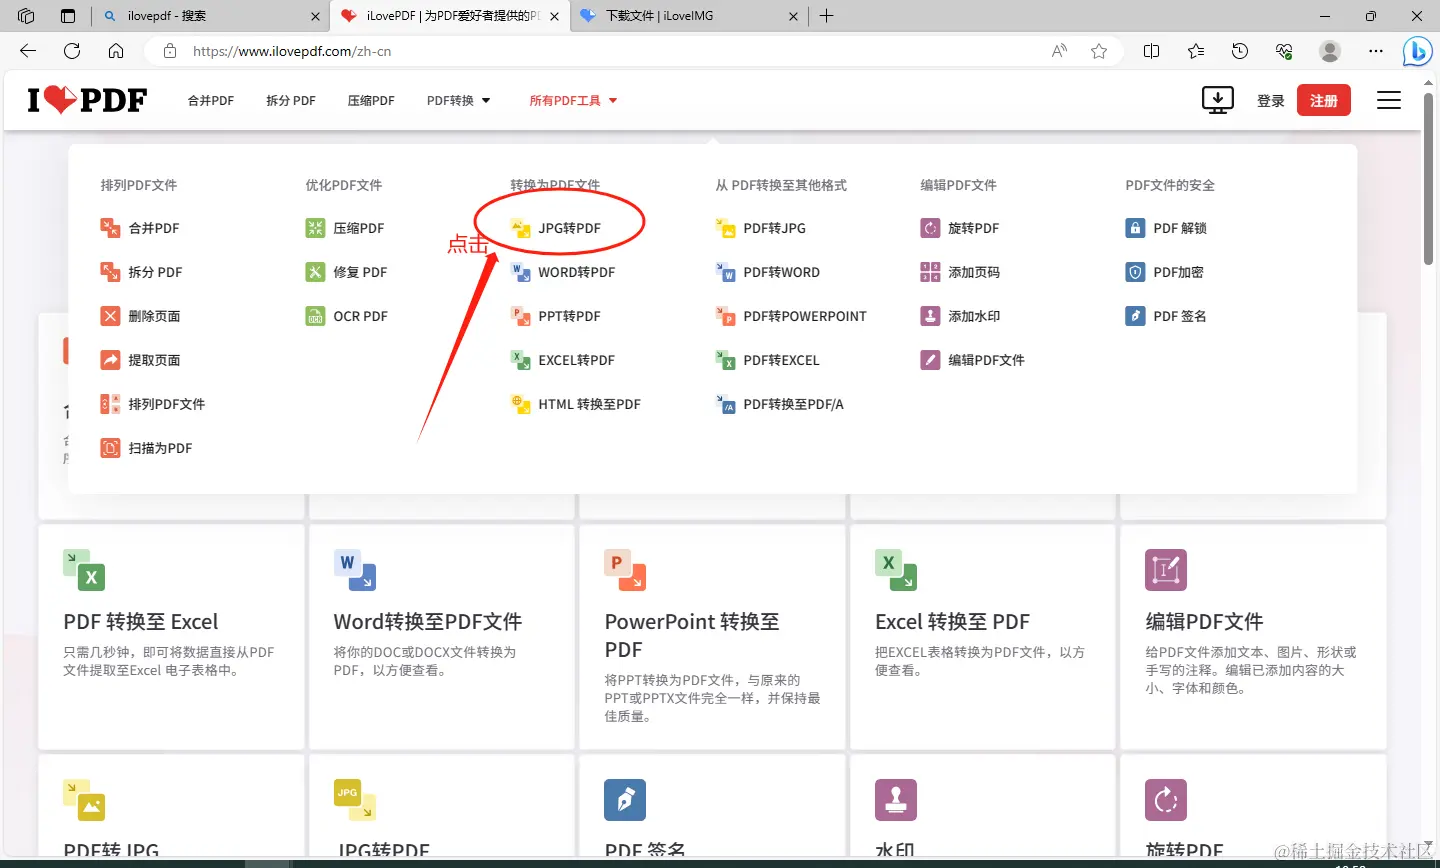The image size is (1440, 868).
Task: Switch to the ilovepdf - 搜索 tab
Action: click(211, 16)
